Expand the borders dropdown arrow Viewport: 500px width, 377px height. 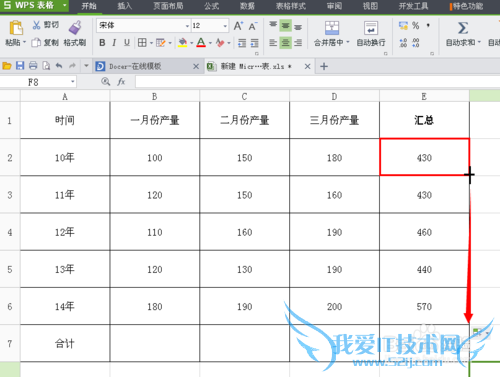151,43
